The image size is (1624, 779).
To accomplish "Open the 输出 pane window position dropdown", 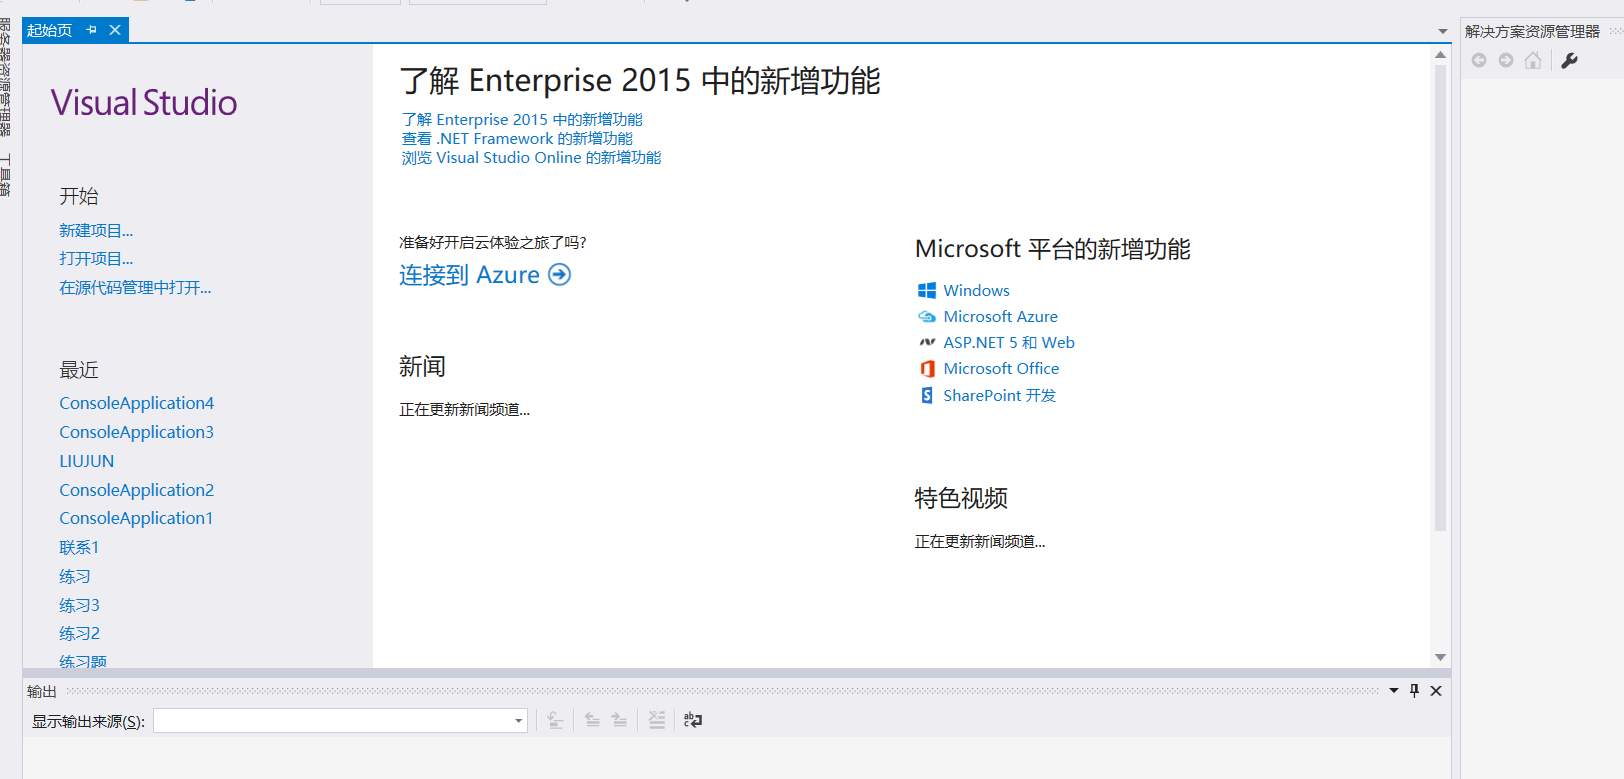I will coord(1394,691).
